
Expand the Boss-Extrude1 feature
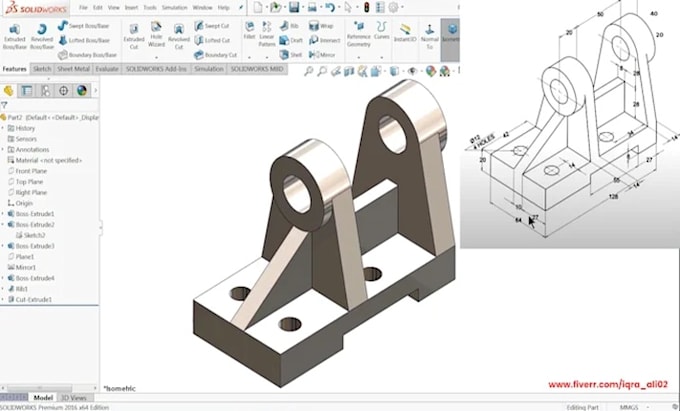click(x=2, y=214)
